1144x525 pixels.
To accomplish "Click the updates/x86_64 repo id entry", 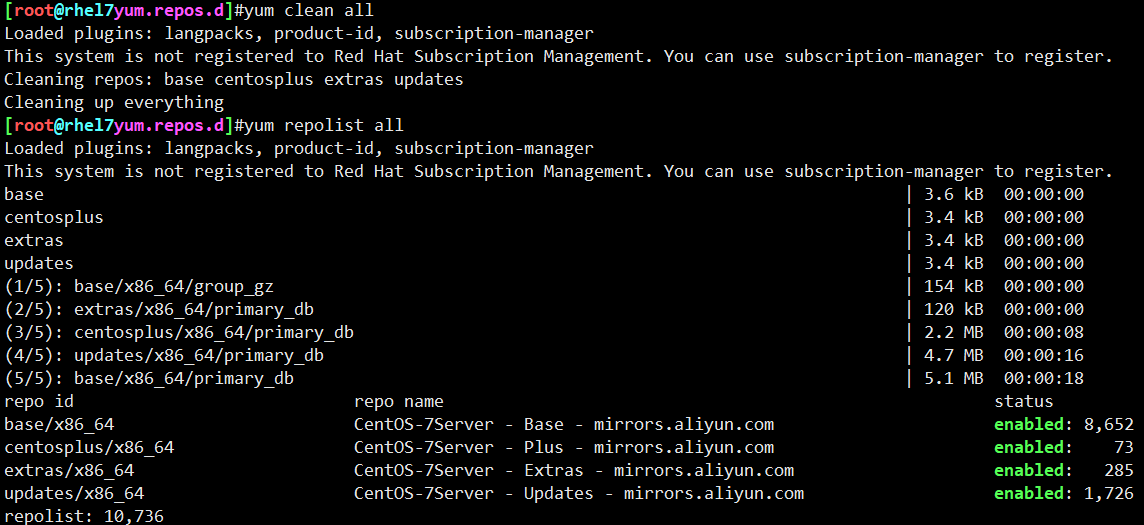I will coord(74,494).
